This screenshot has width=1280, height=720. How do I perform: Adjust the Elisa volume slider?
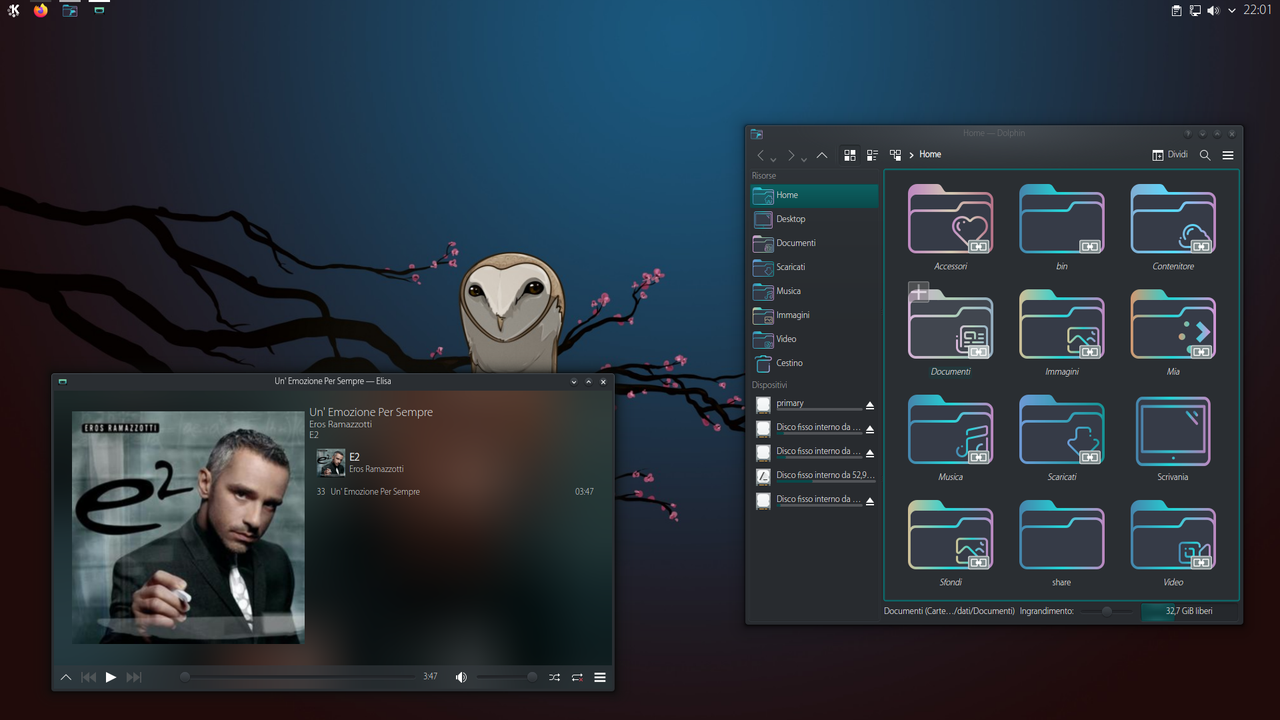[506, 677]
